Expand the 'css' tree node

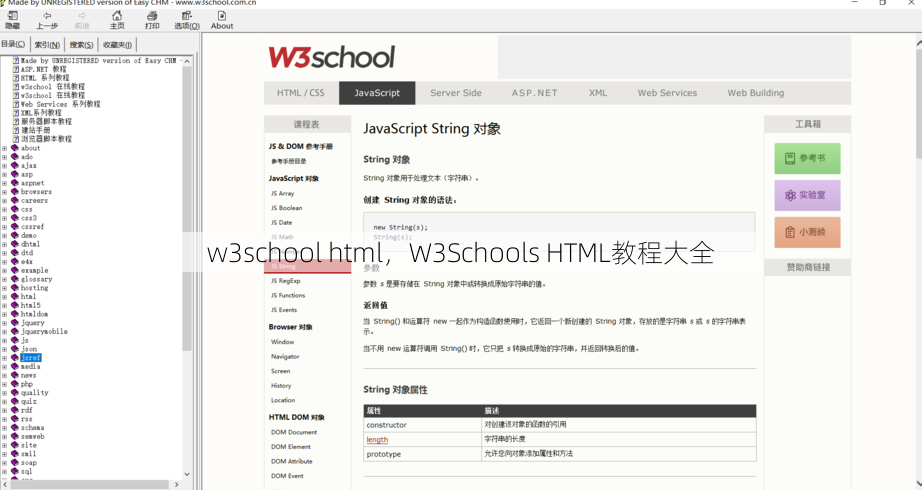pos(4,209)
